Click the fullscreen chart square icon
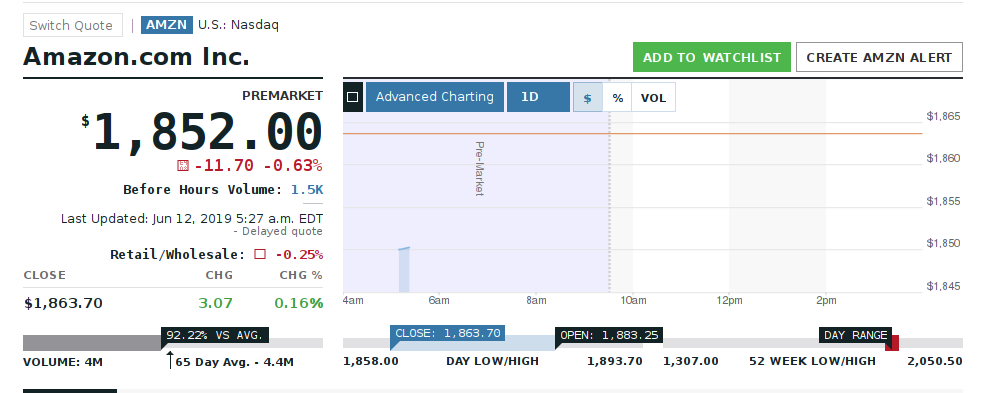Screen dimensions: 992x393 point(353,97)
